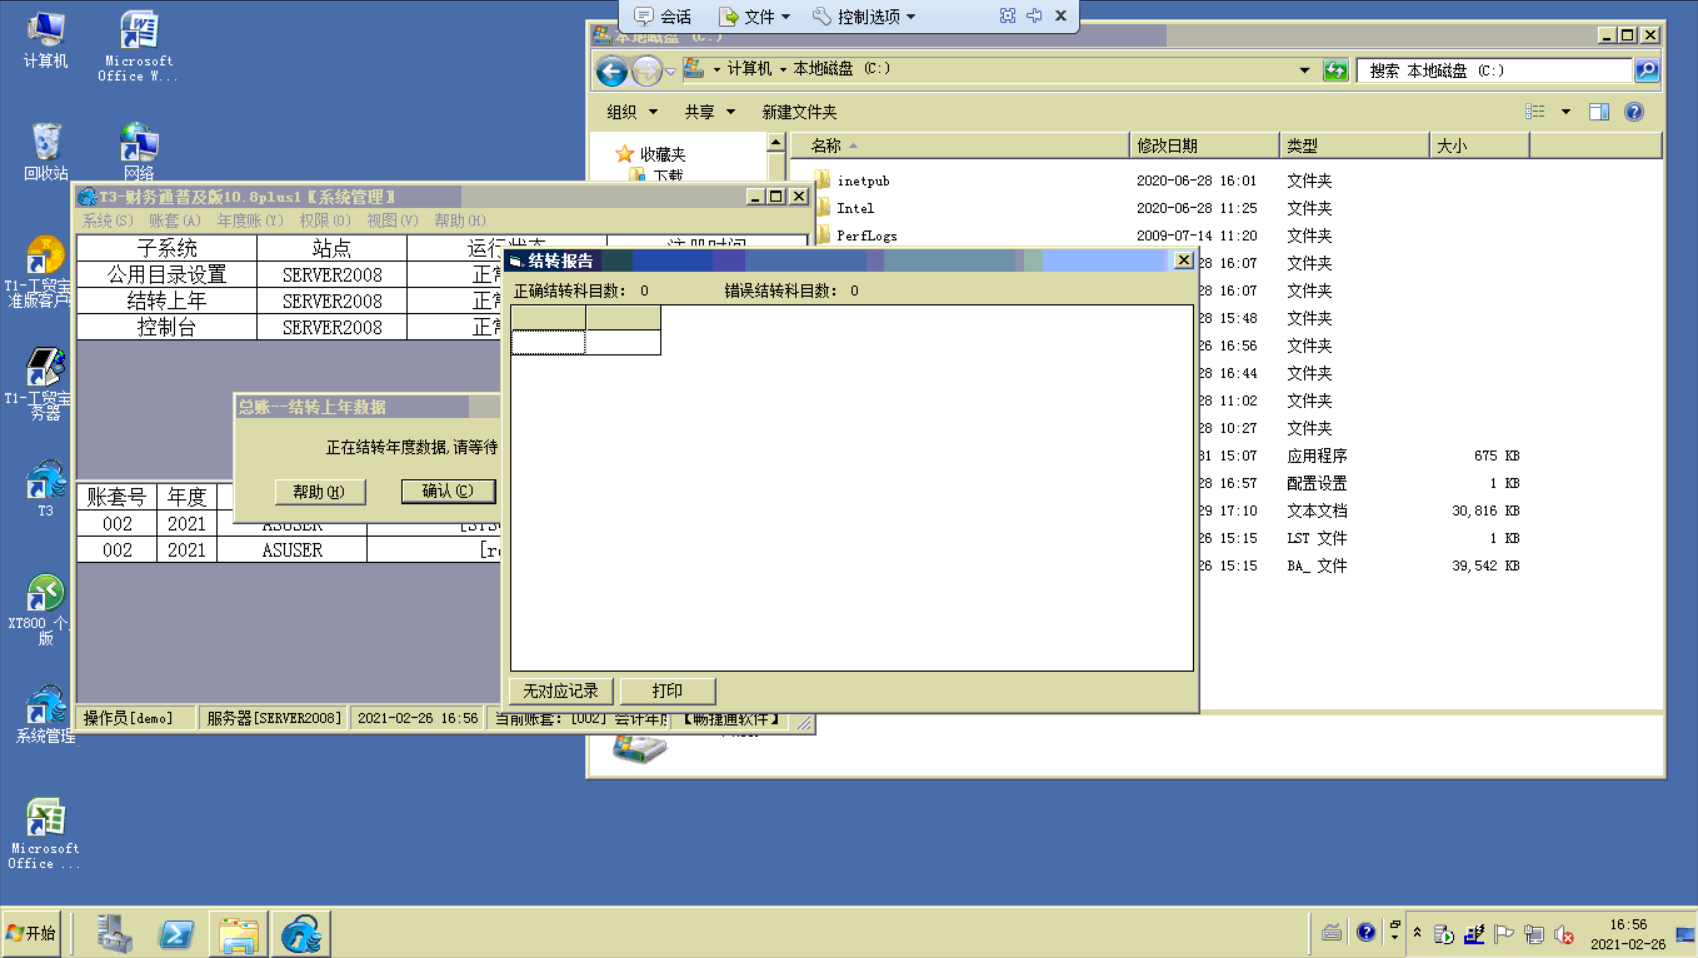Open the Action Center flag tray icon

[1504, 935]
